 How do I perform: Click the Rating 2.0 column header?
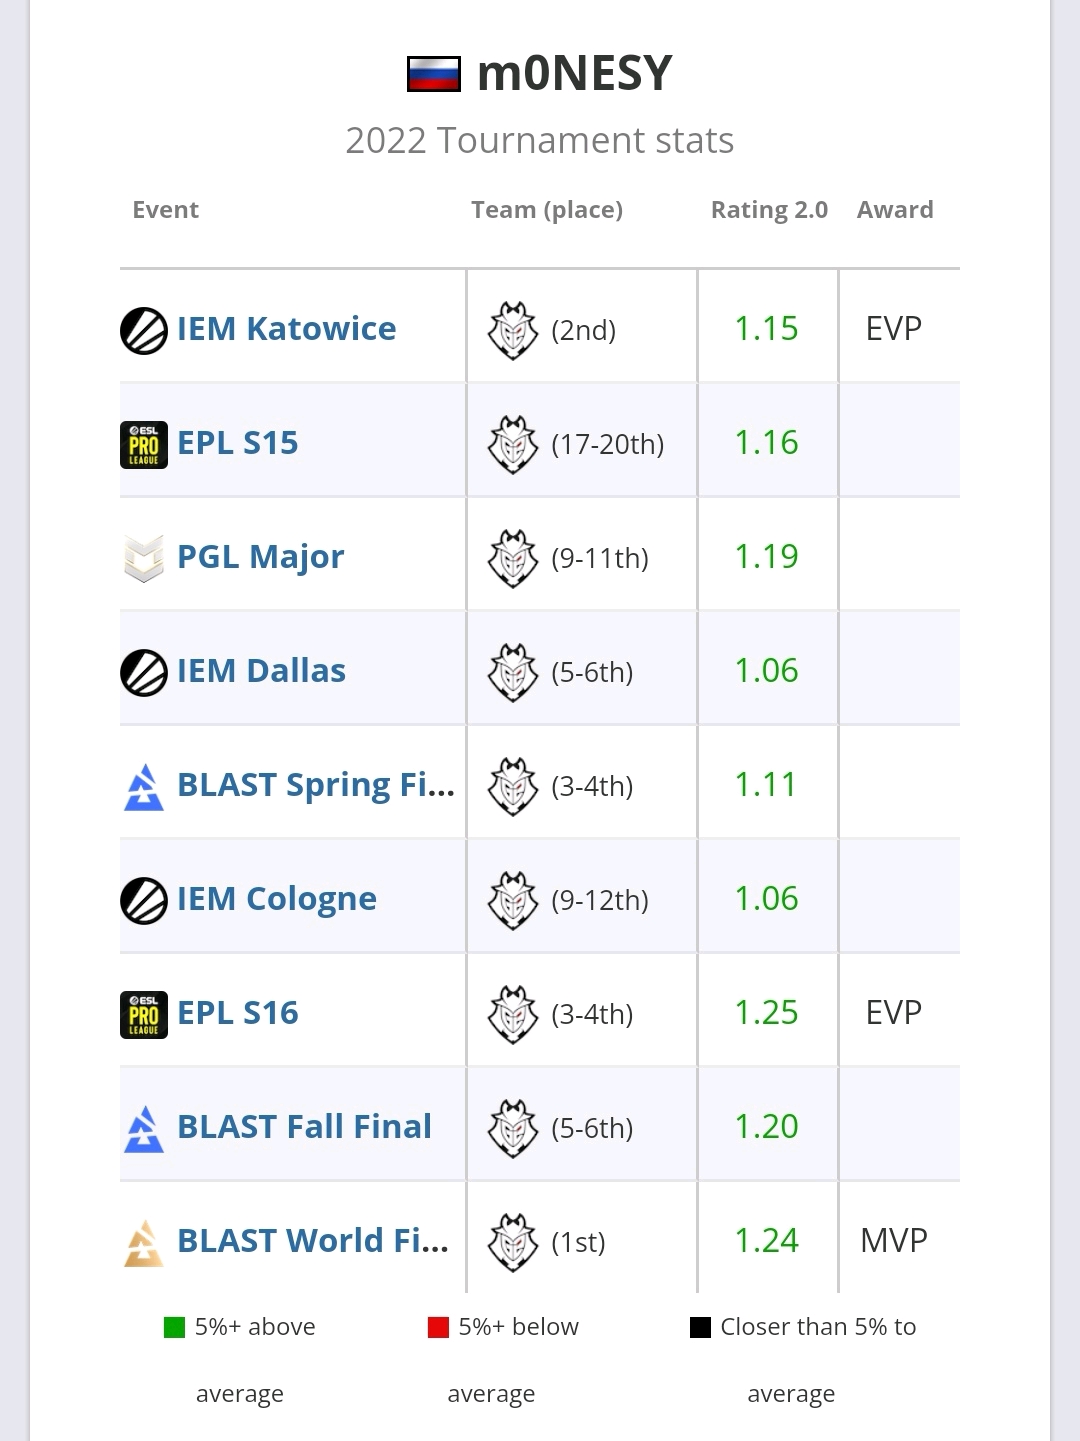tap(769, 210)
